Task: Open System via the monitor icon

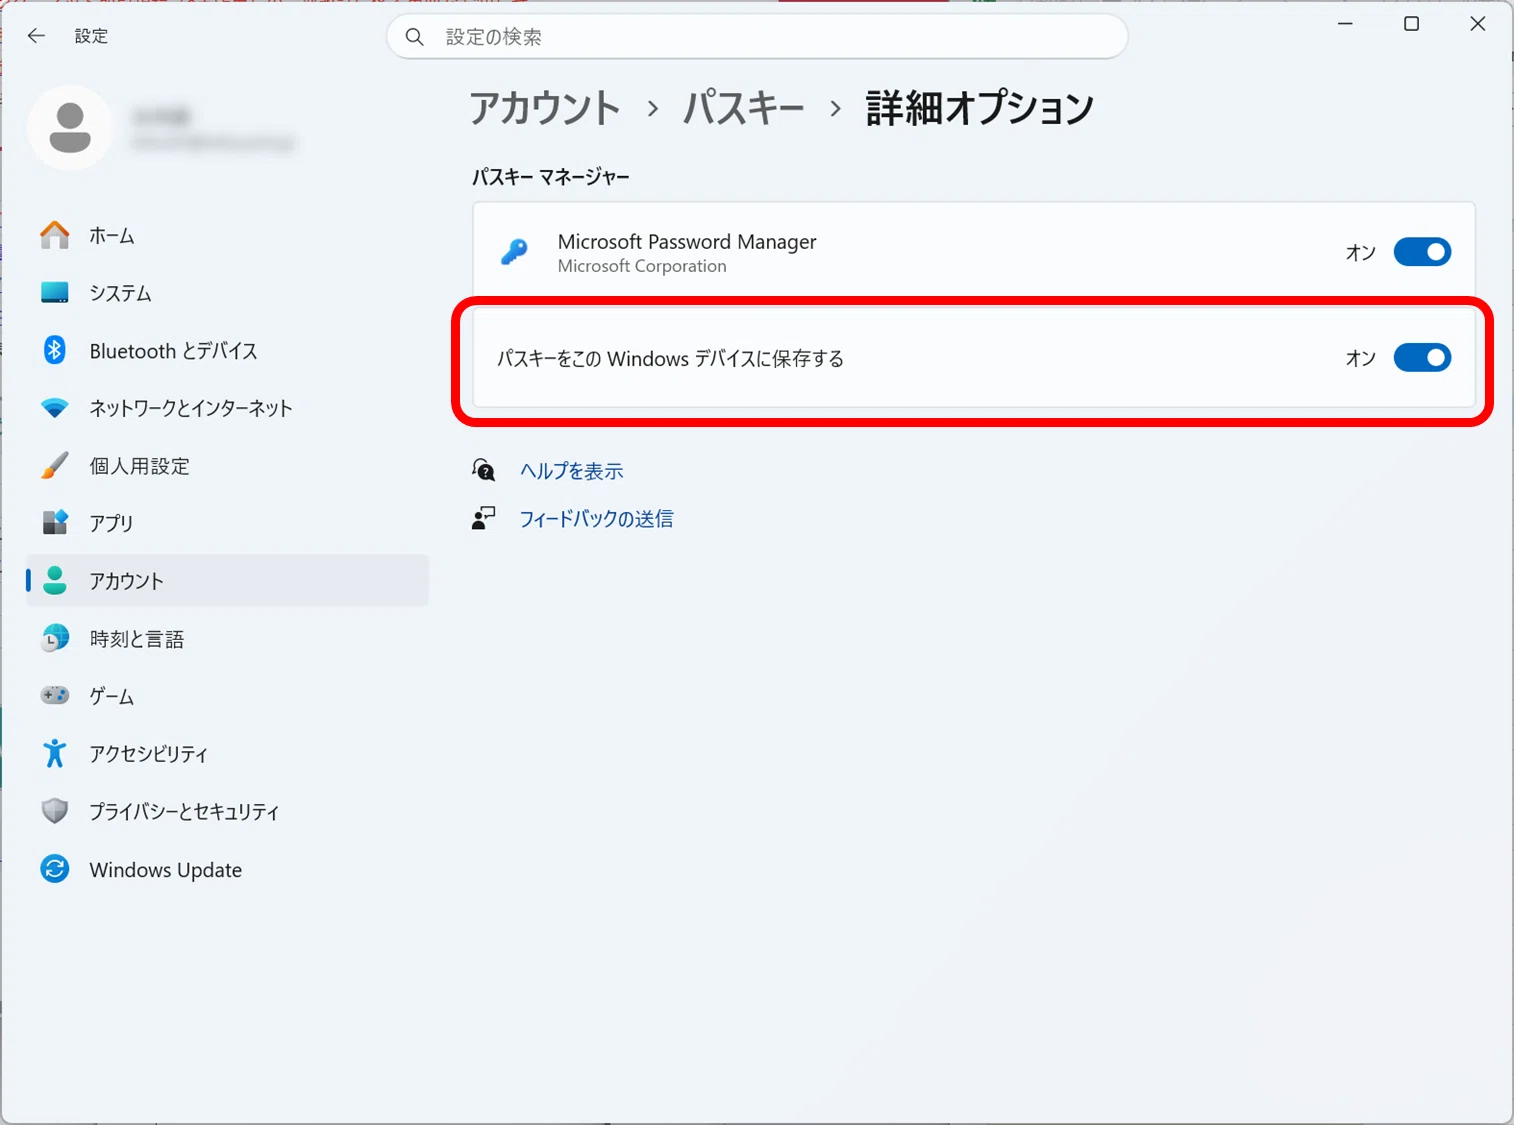Action: tap(55, 293)
